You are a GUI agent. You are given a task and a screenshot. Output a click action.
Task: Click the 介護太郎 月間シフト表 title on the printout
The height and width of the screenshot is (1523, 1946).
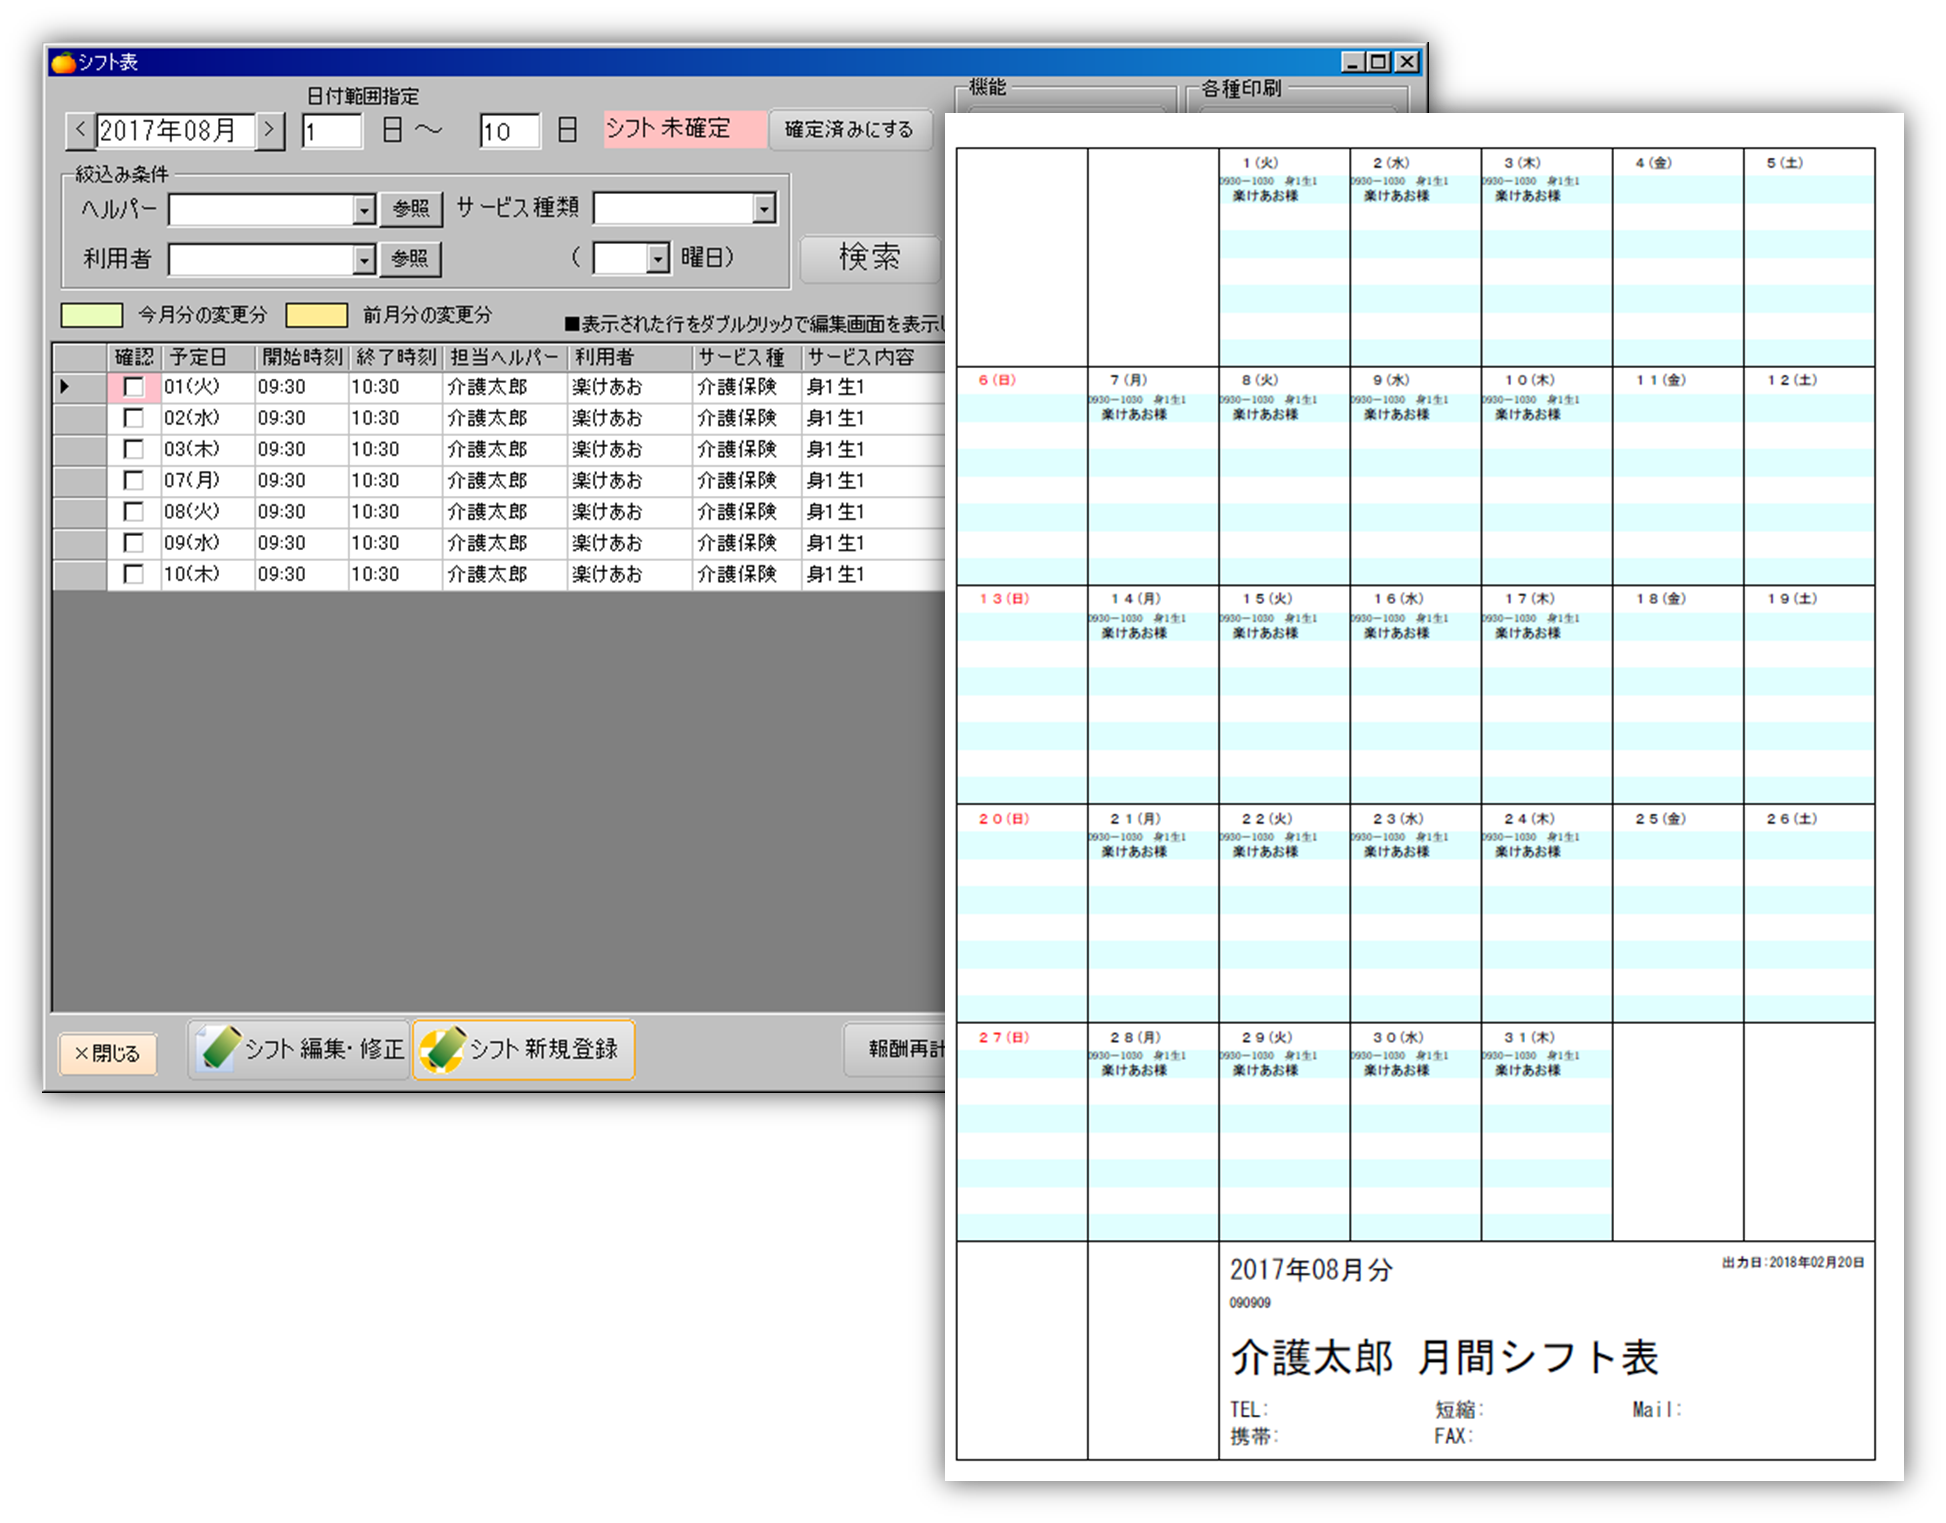[x=1444, y=1357]
